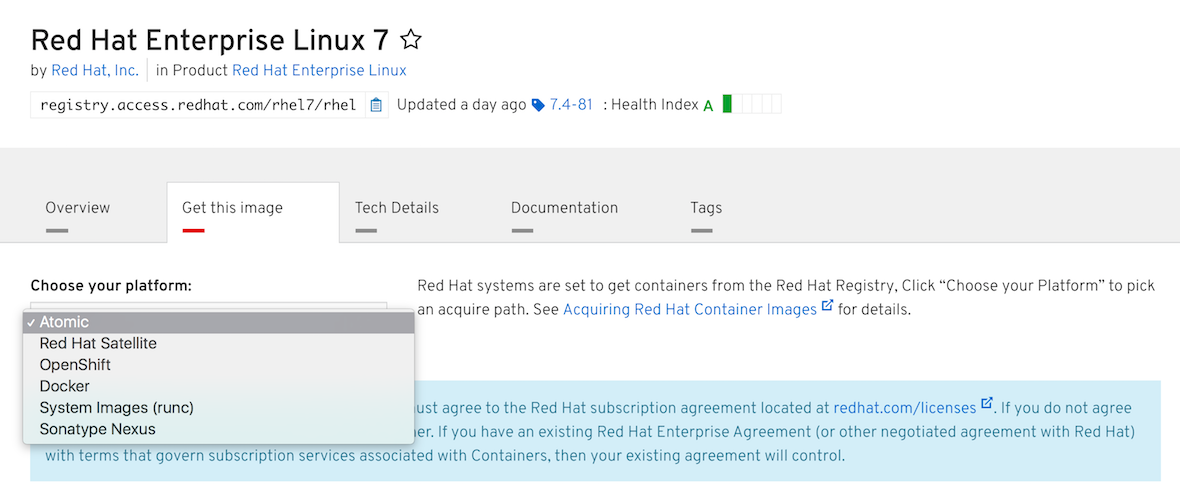Switch to the Overview tab

point(78,208)
